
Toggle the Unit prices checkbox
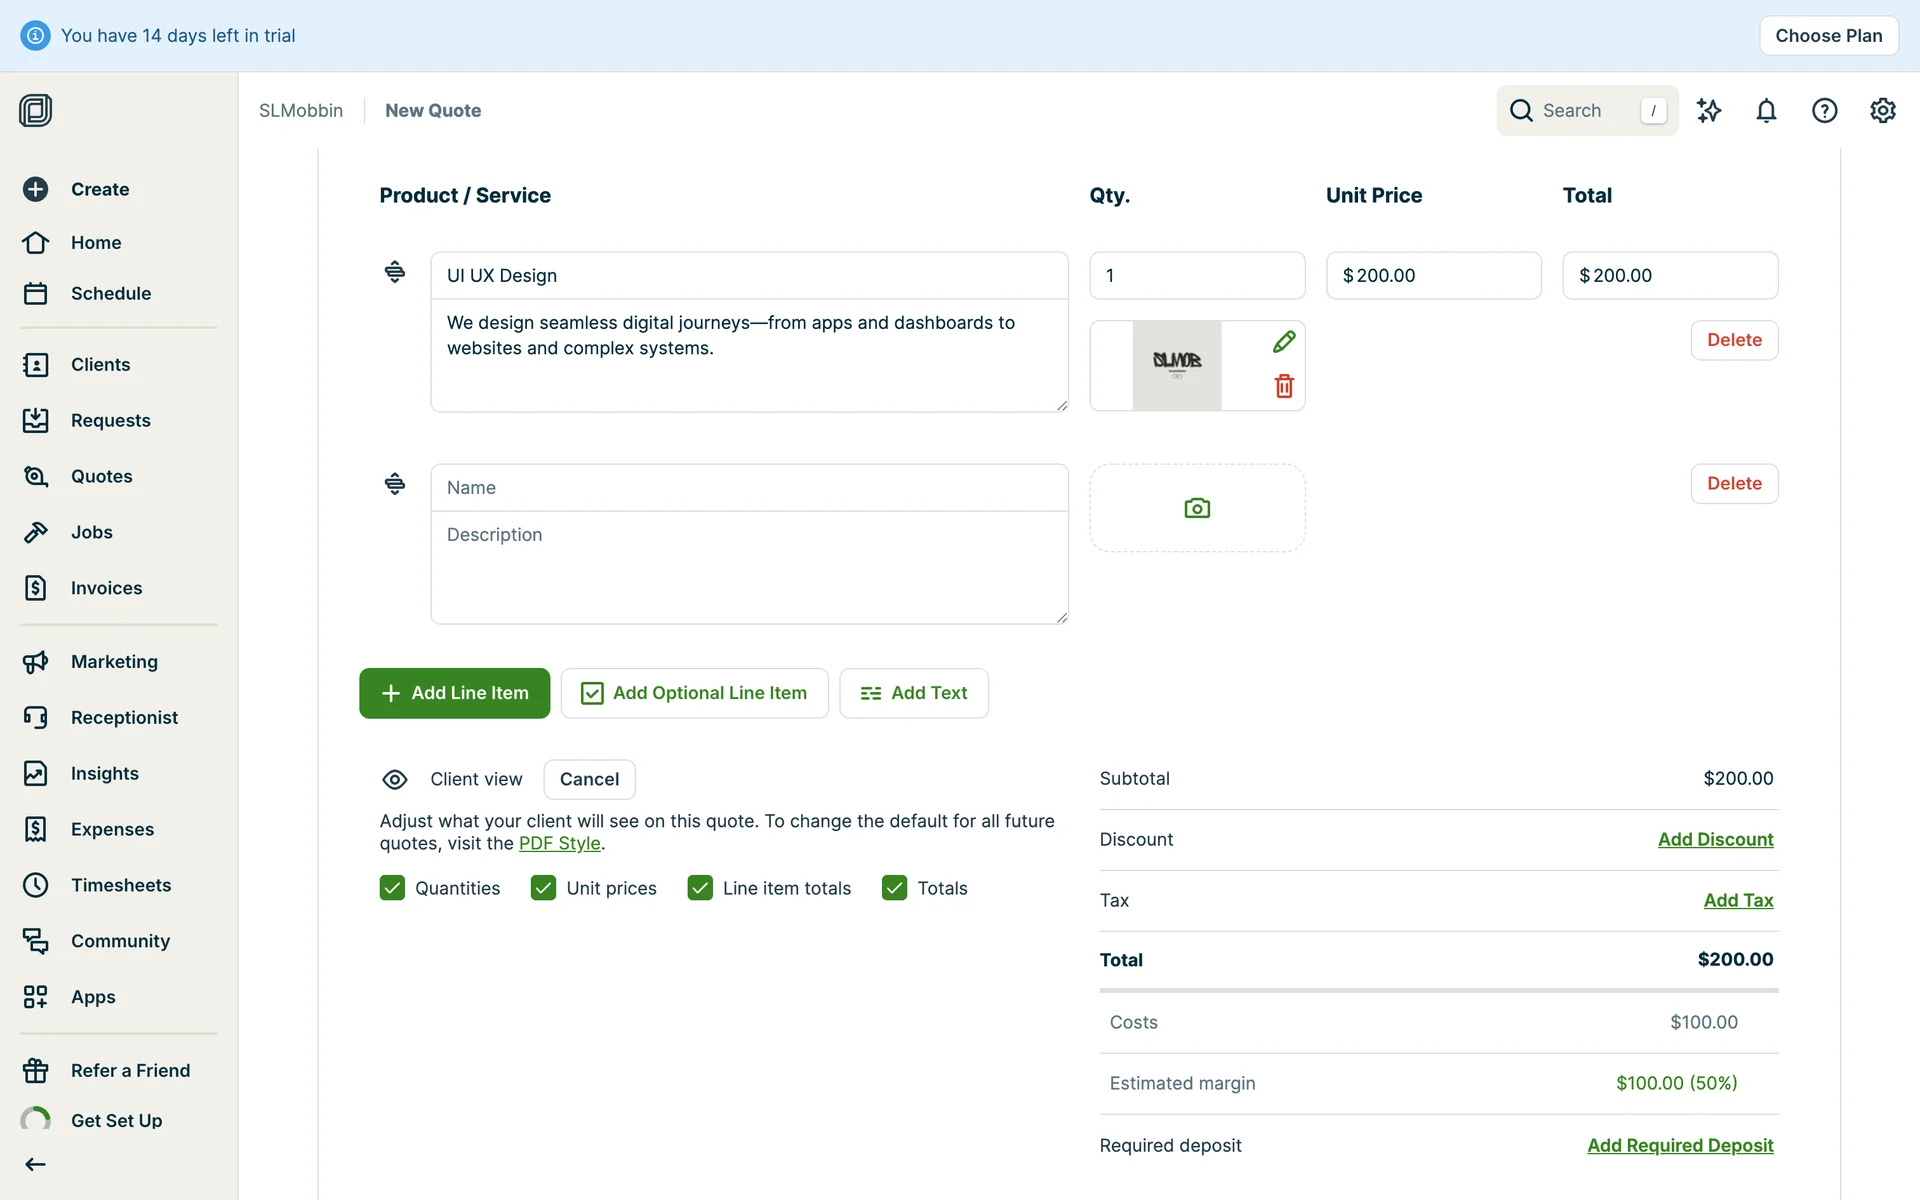click(543, 888)
